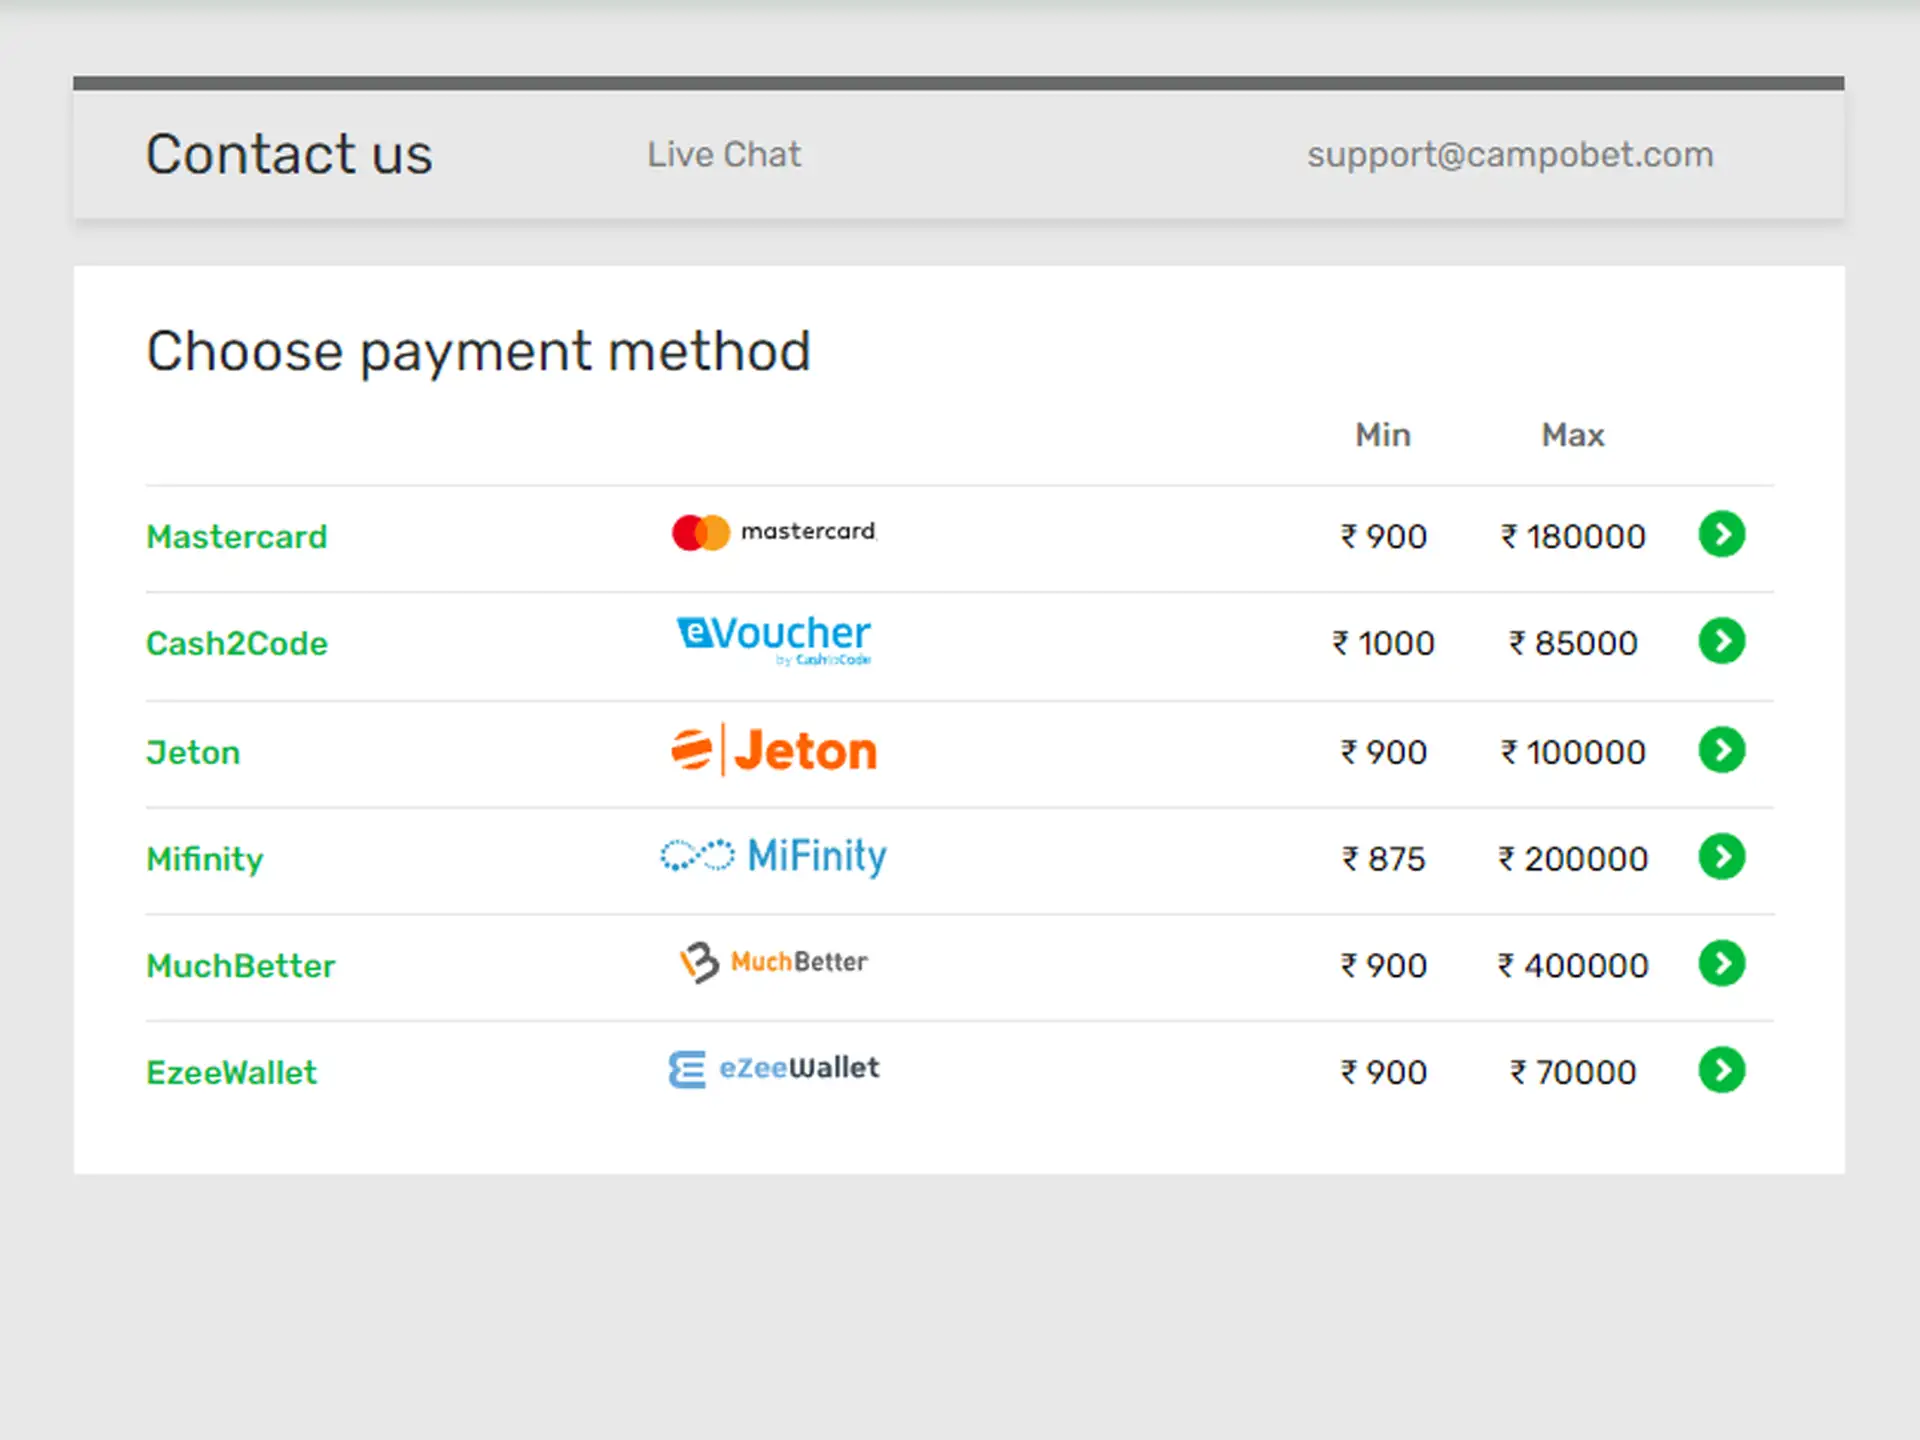Click the eZeeWallet logo
This screenshot has height=1440, width=1920.
(774, 1069)
